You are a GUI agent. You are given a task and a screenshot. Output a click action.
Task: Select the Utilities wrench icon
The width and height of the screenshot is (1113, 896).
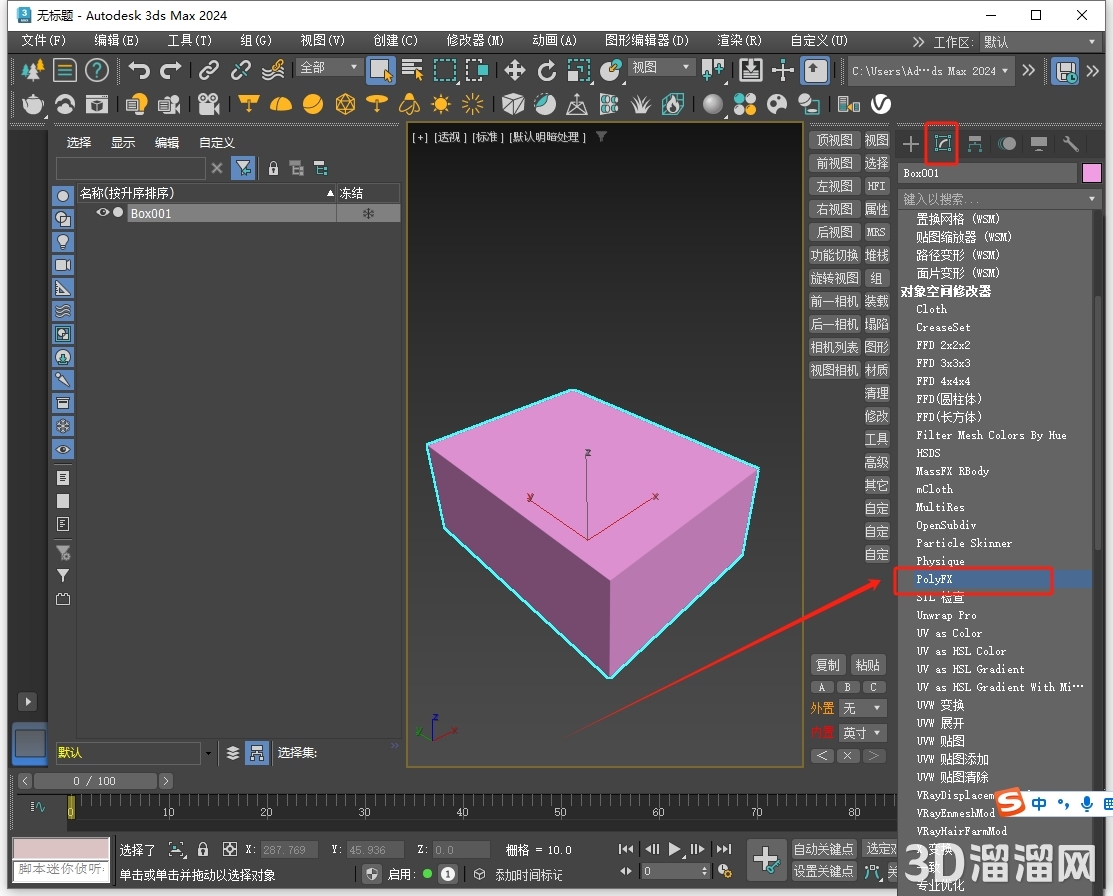click(1070, 143)
